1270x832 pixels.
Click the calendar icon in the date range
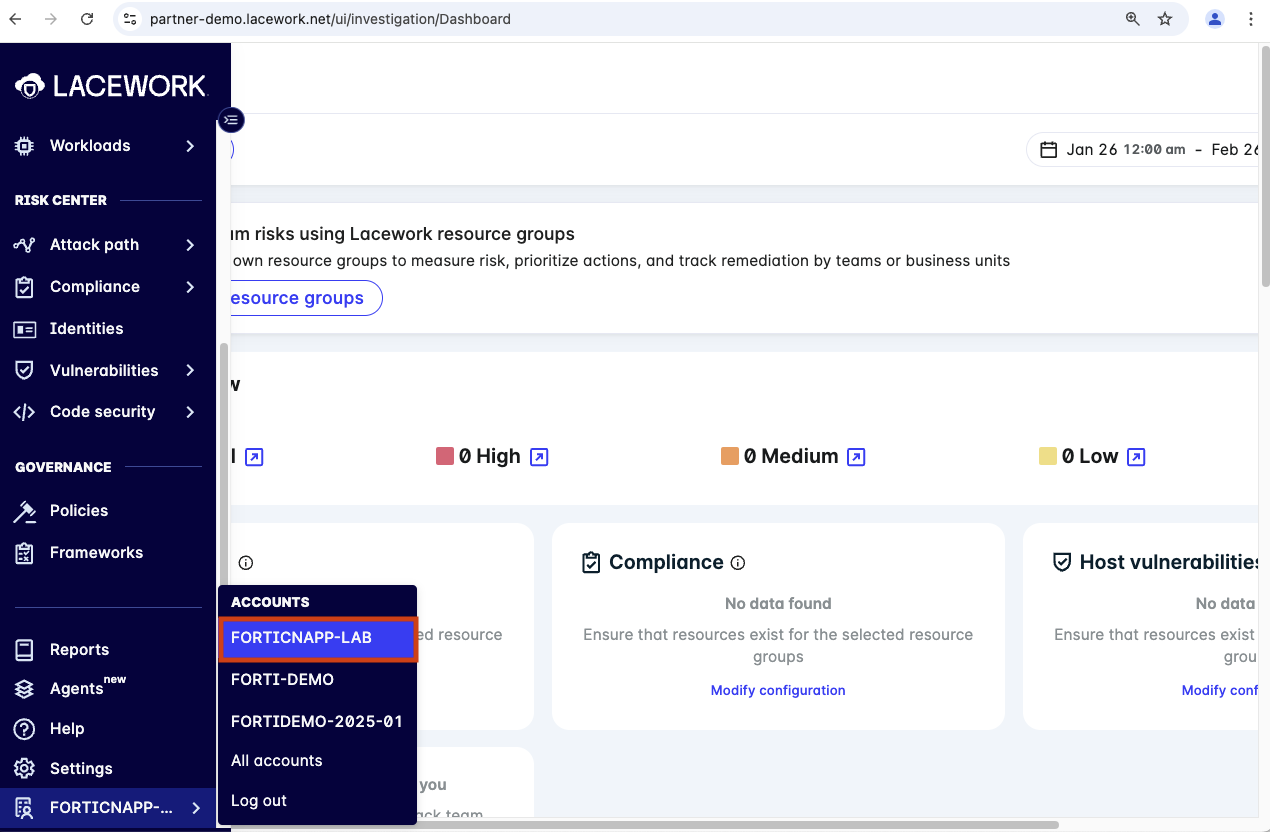[1049, 150]
